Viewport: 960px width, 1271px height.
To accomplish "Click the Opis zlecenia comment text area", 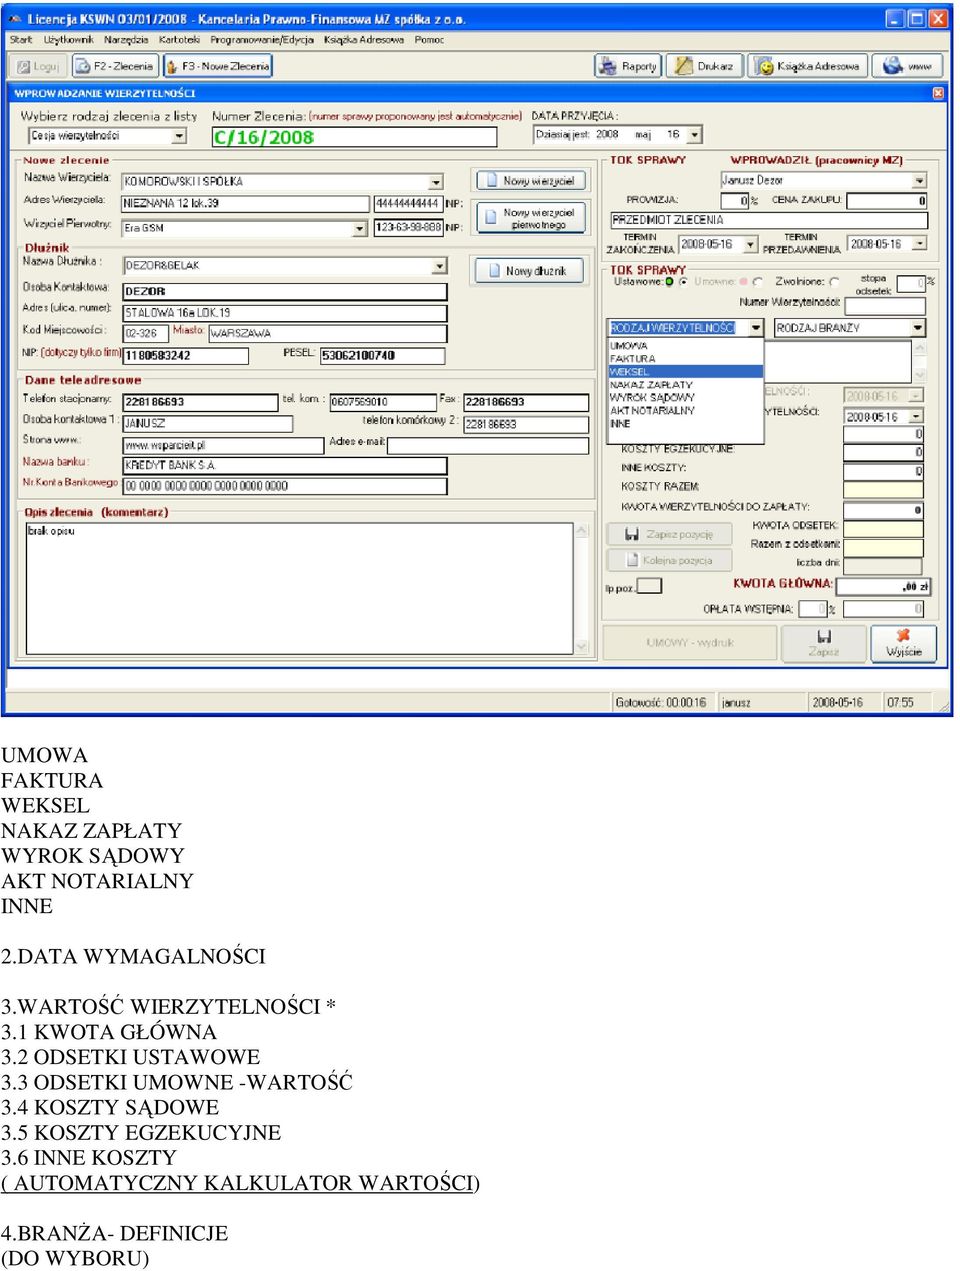I will tap(300, 588).
